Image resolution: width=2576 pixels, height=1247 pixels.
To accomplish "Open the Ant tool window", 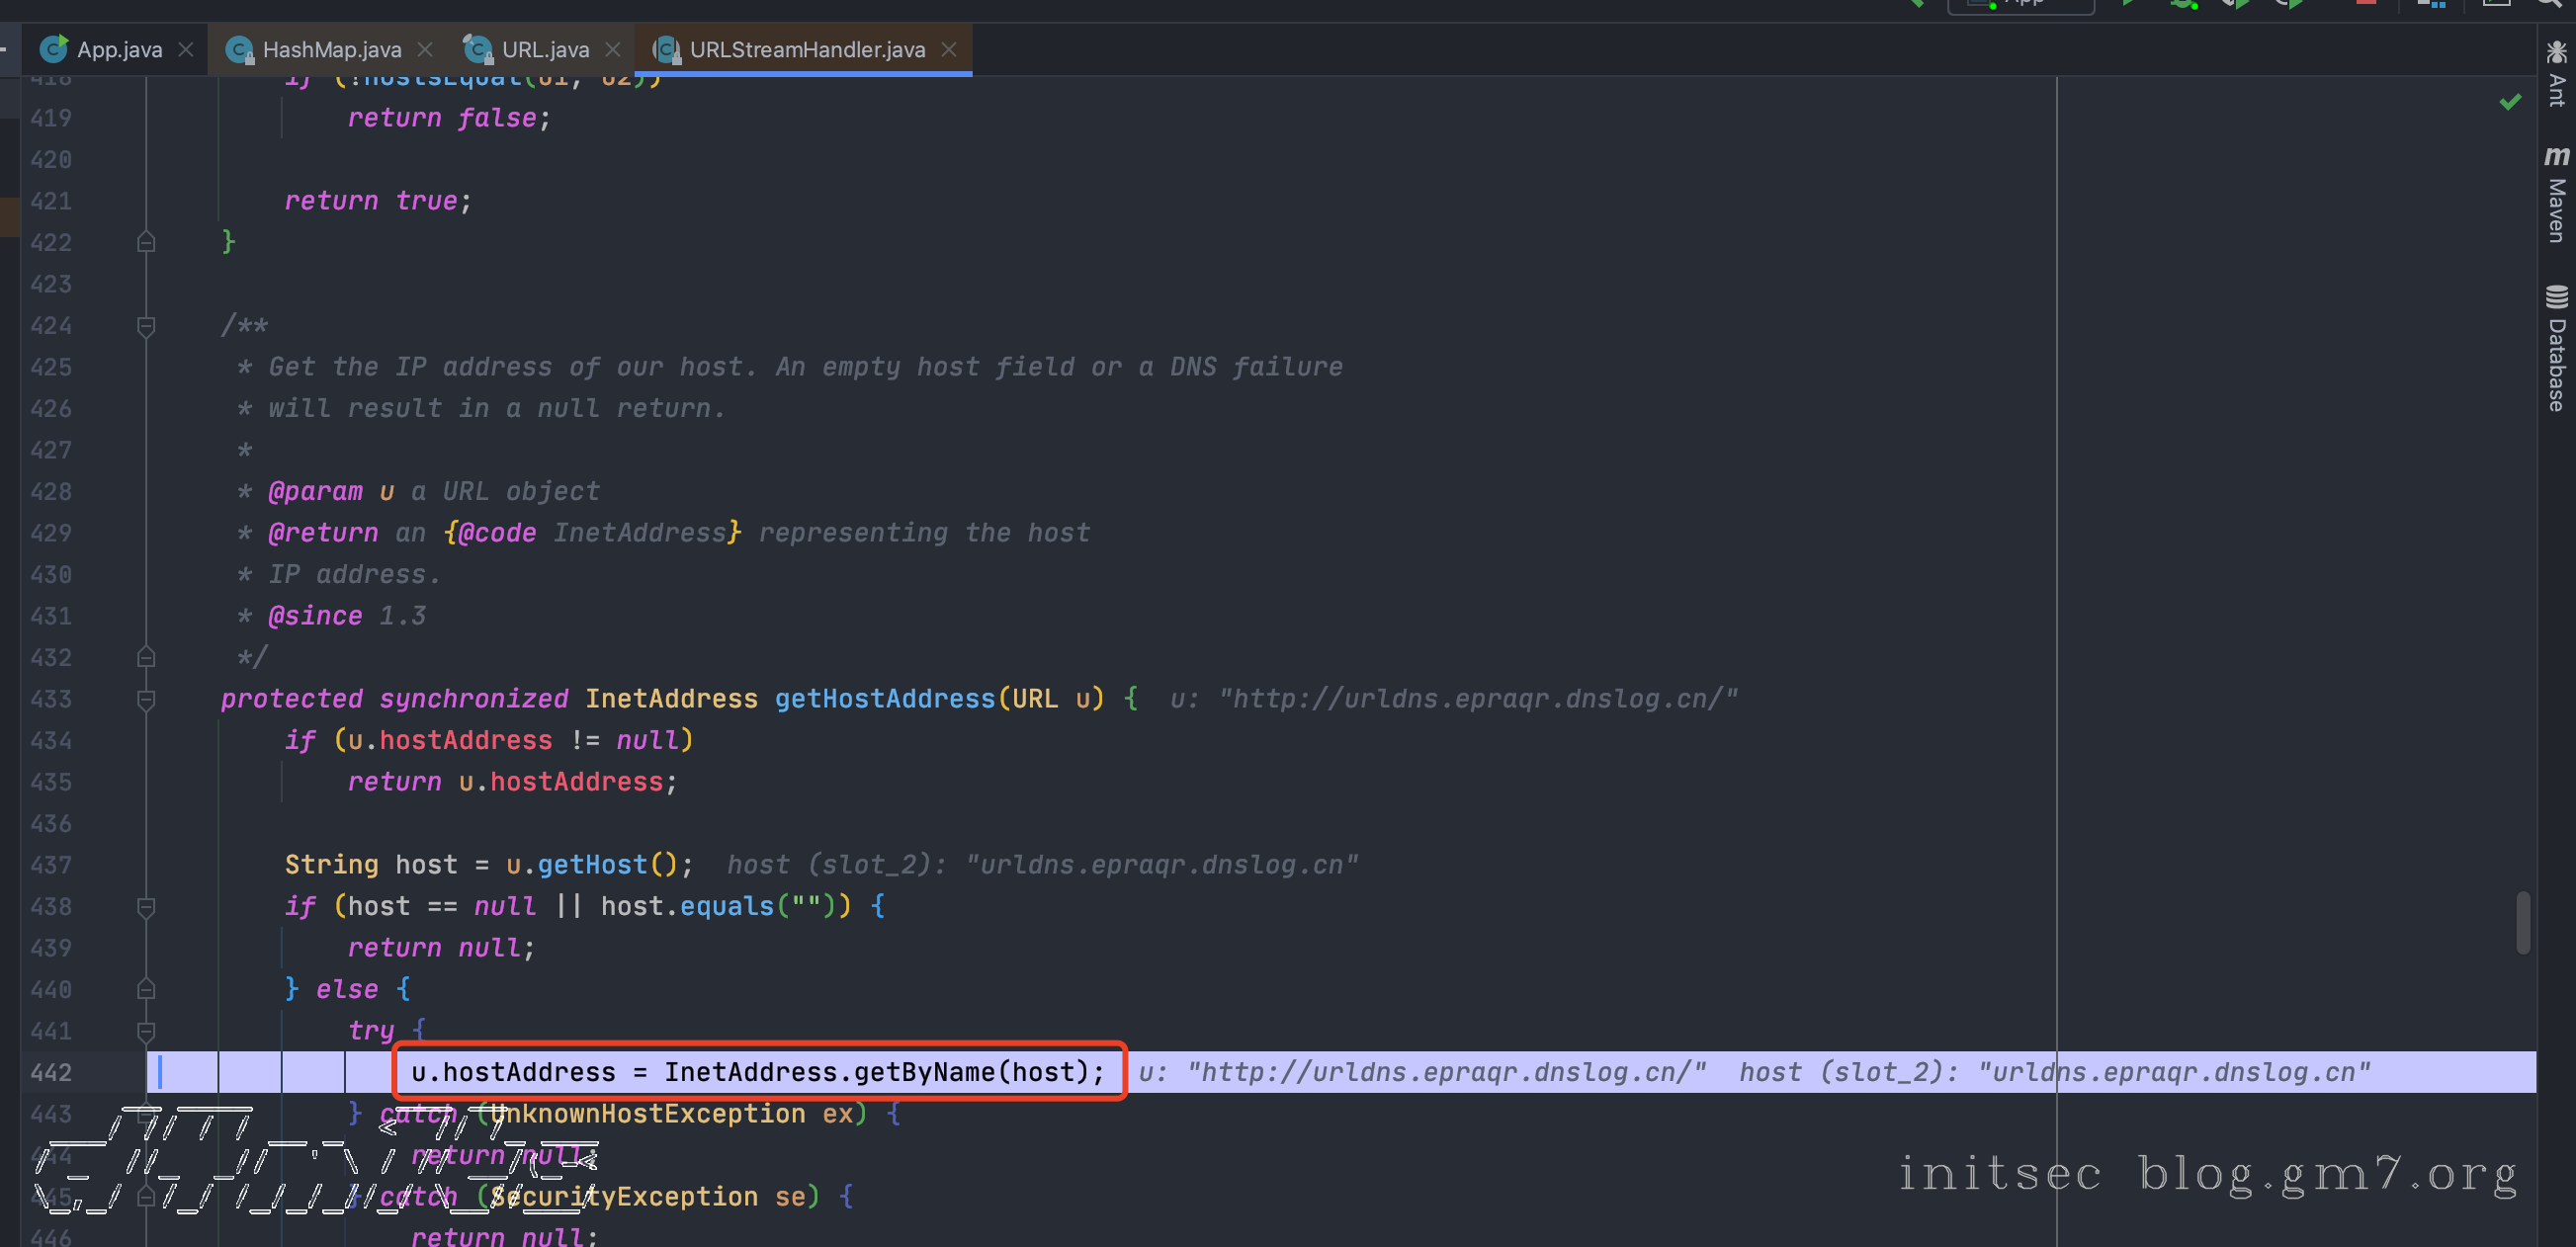I will [x=2556, y=74].
